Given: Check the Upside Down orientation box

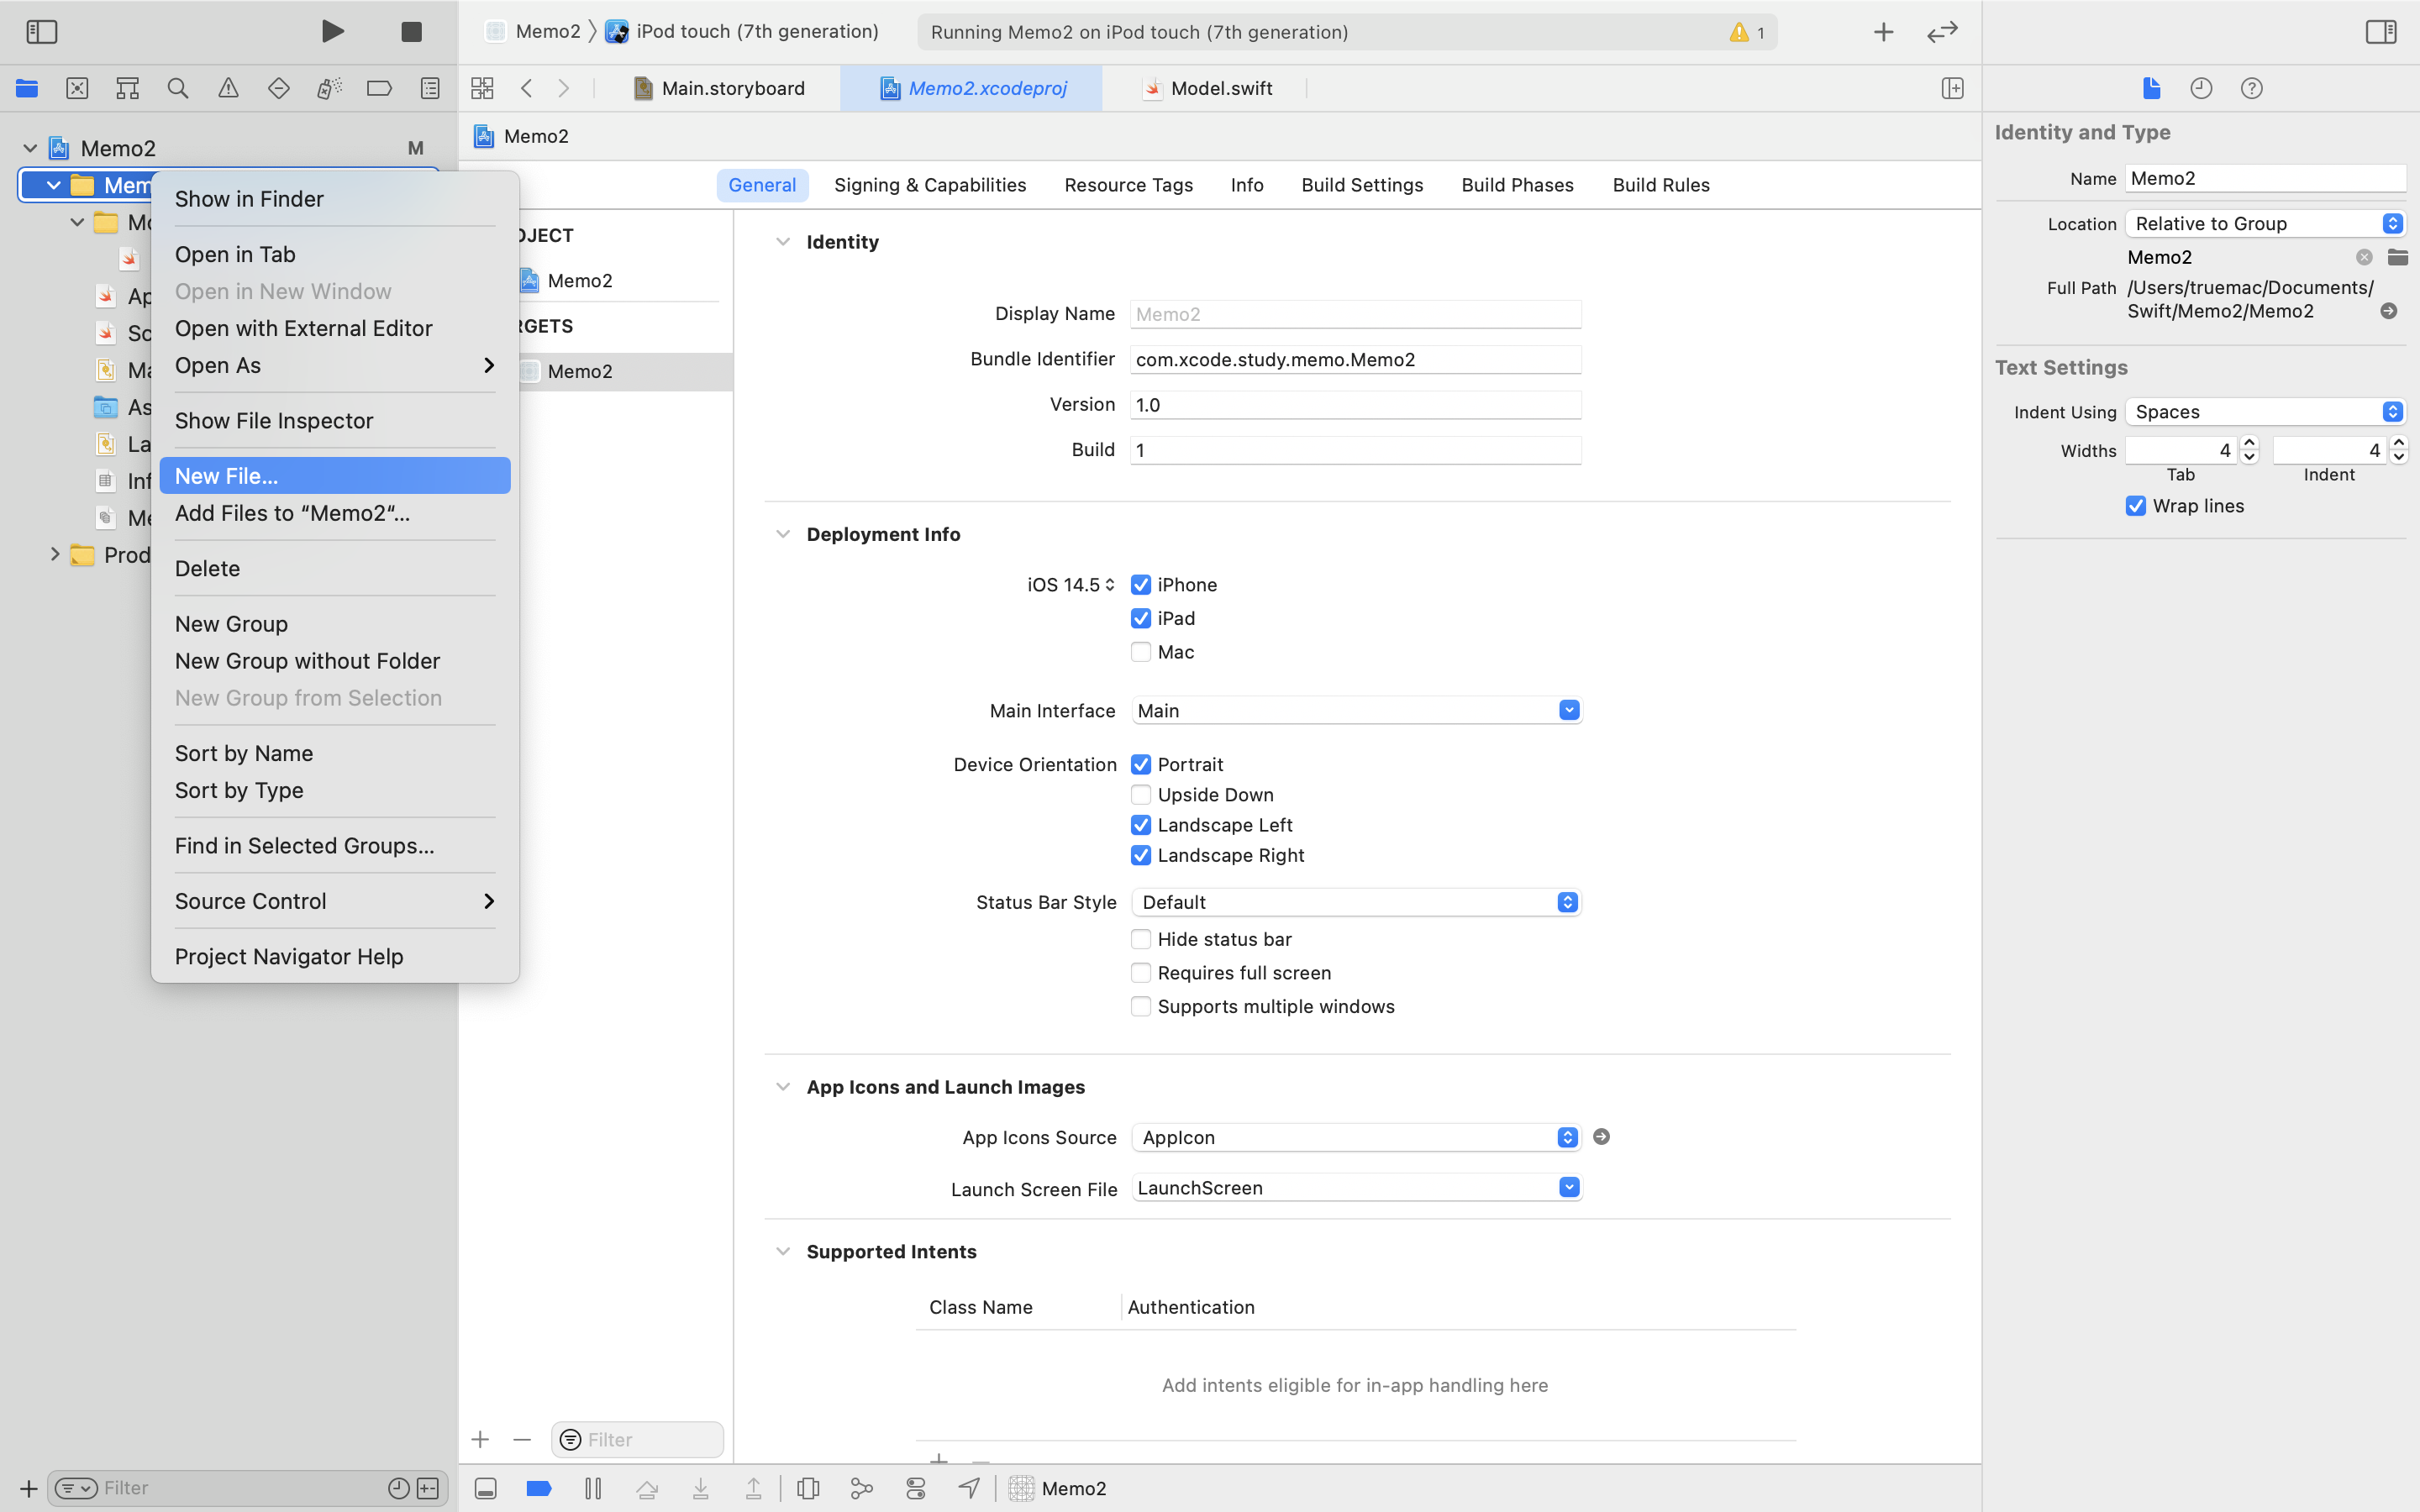Looking at the screenshot, I should click(x=1141, y=795).
